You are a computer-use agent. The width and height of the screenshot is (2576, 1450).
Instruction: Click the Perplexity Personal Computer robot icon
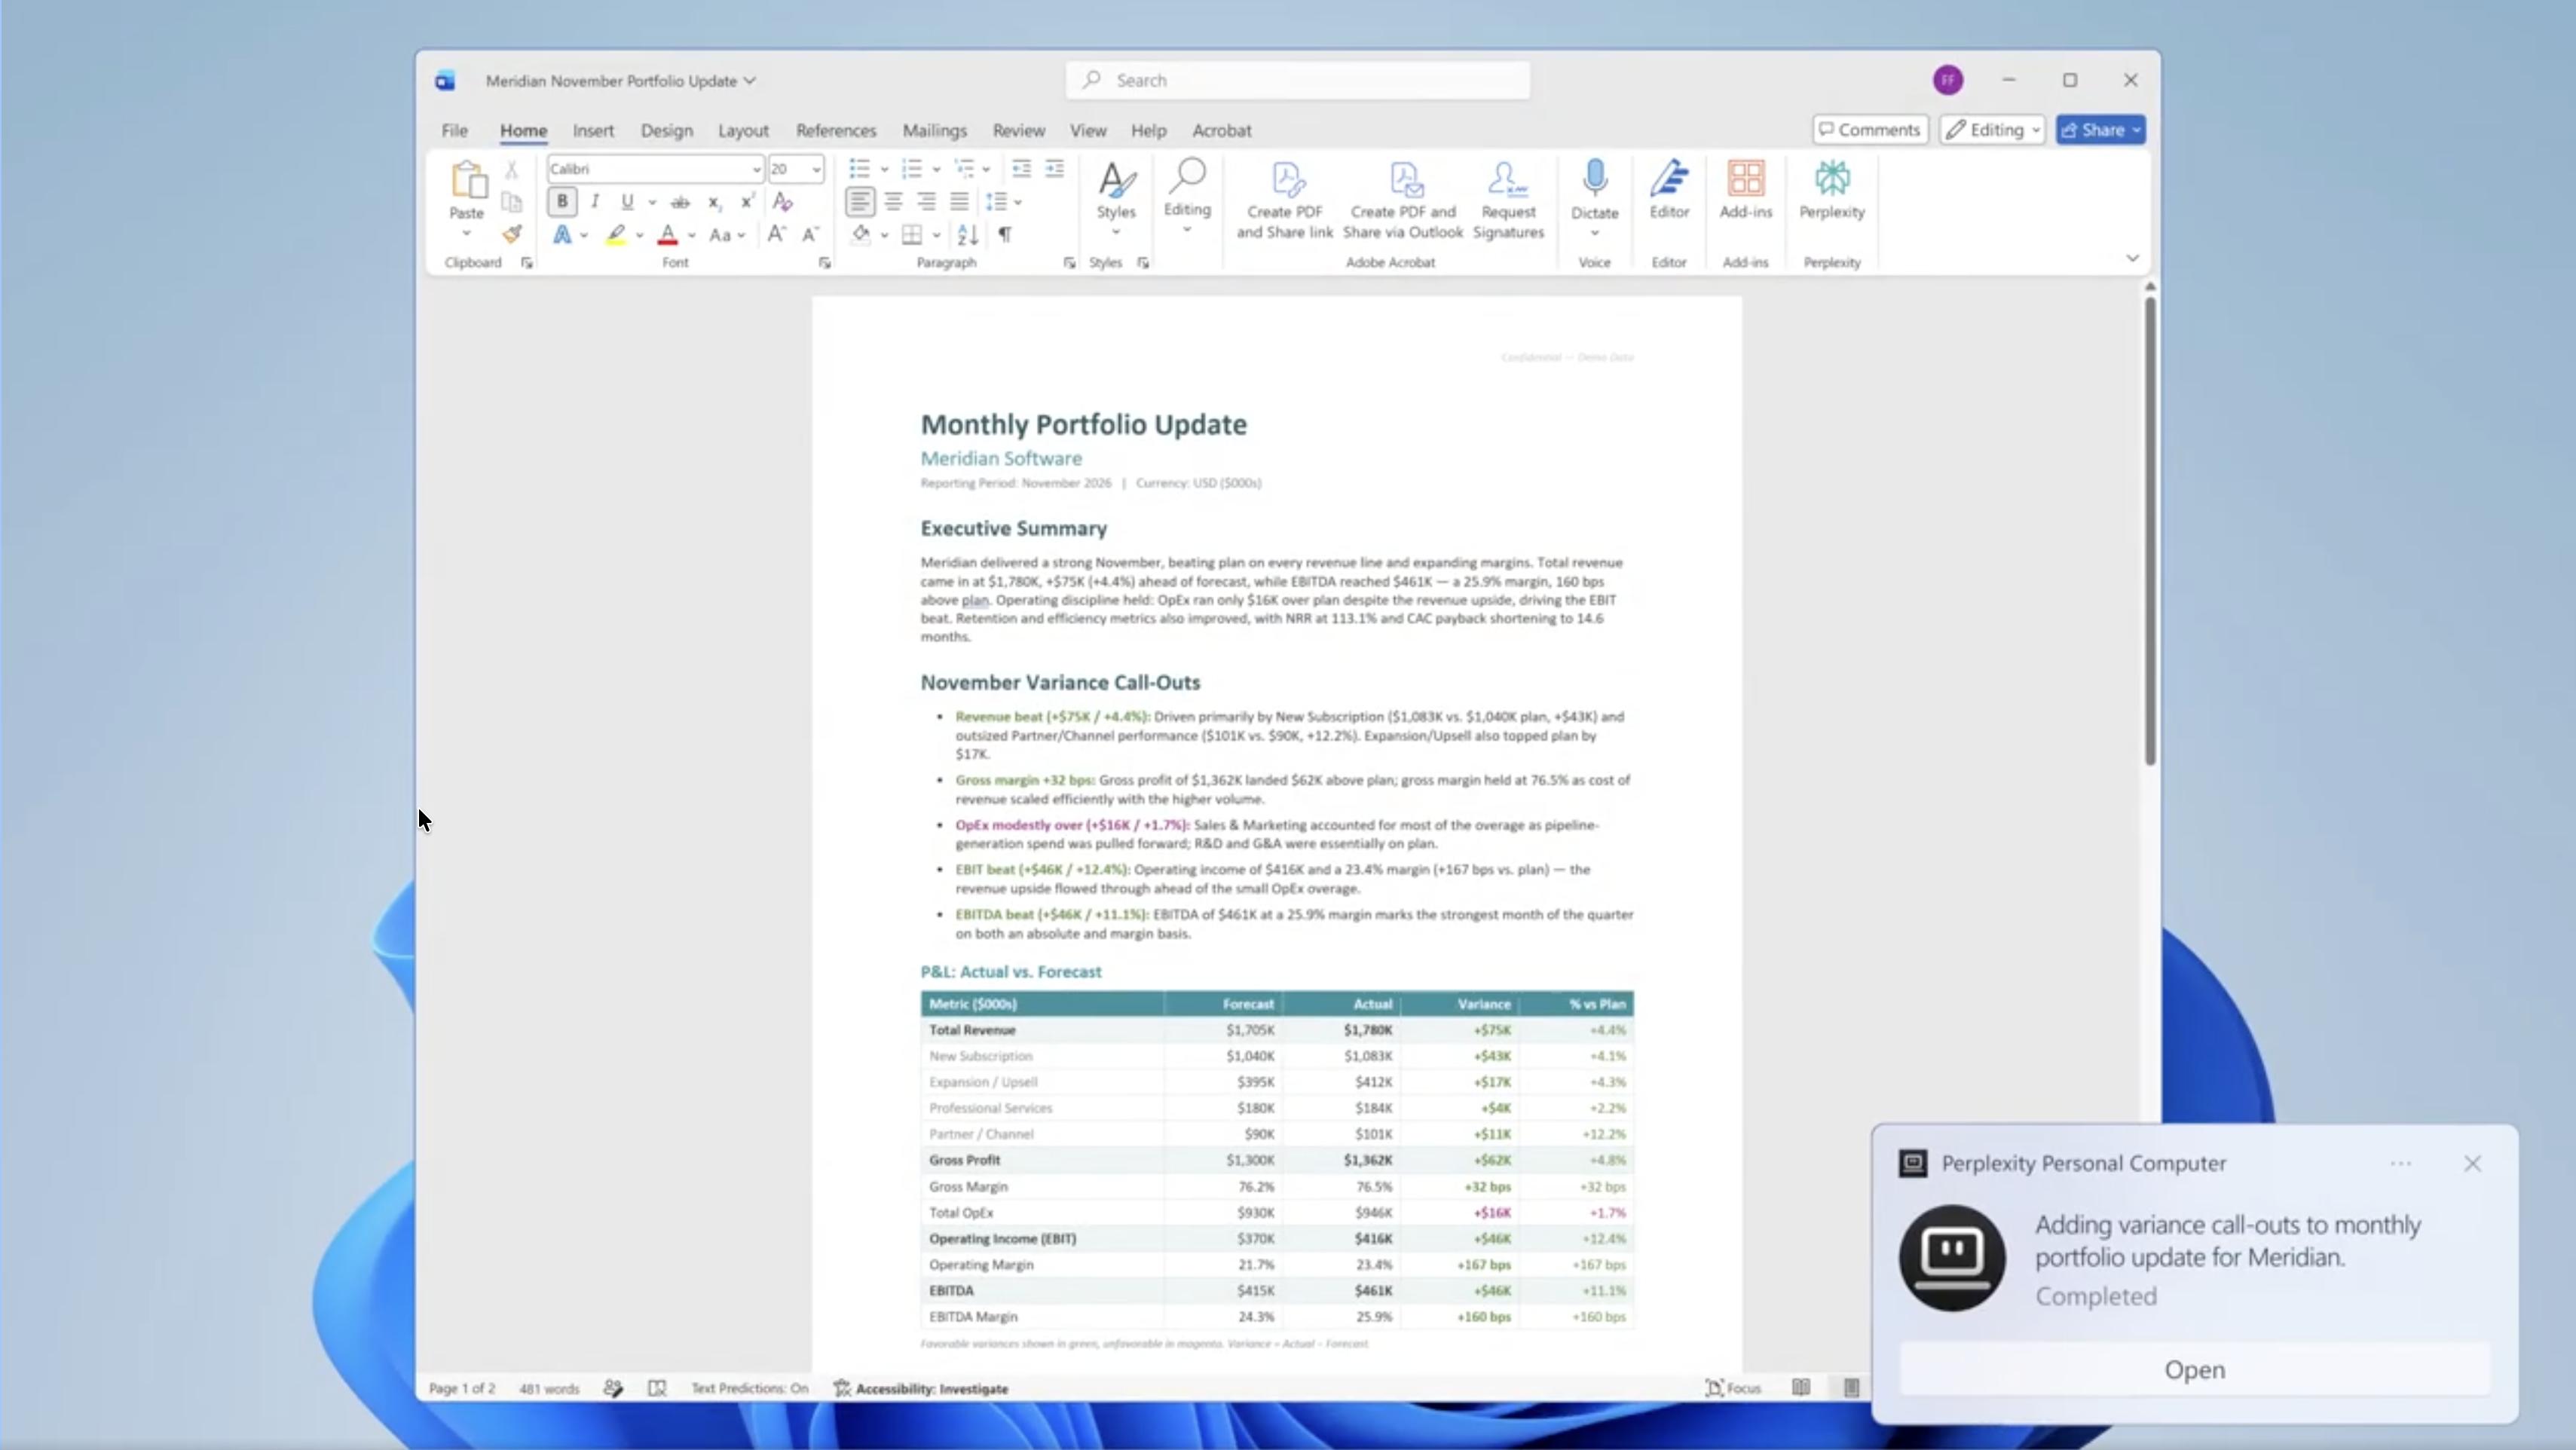coord(1952,1258)
